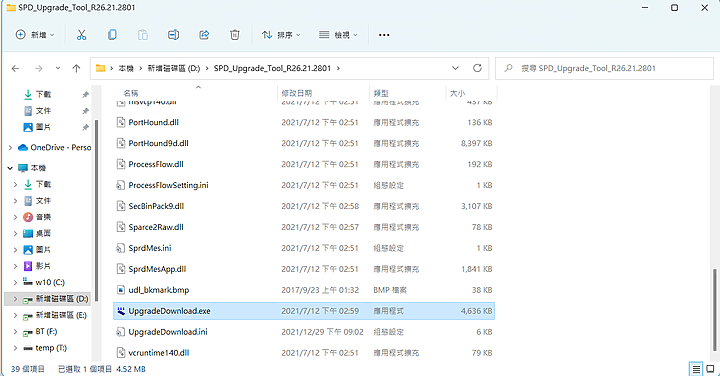Expand the BT (F:) drive node
This screenshot has width=720, height=376.
15,331
